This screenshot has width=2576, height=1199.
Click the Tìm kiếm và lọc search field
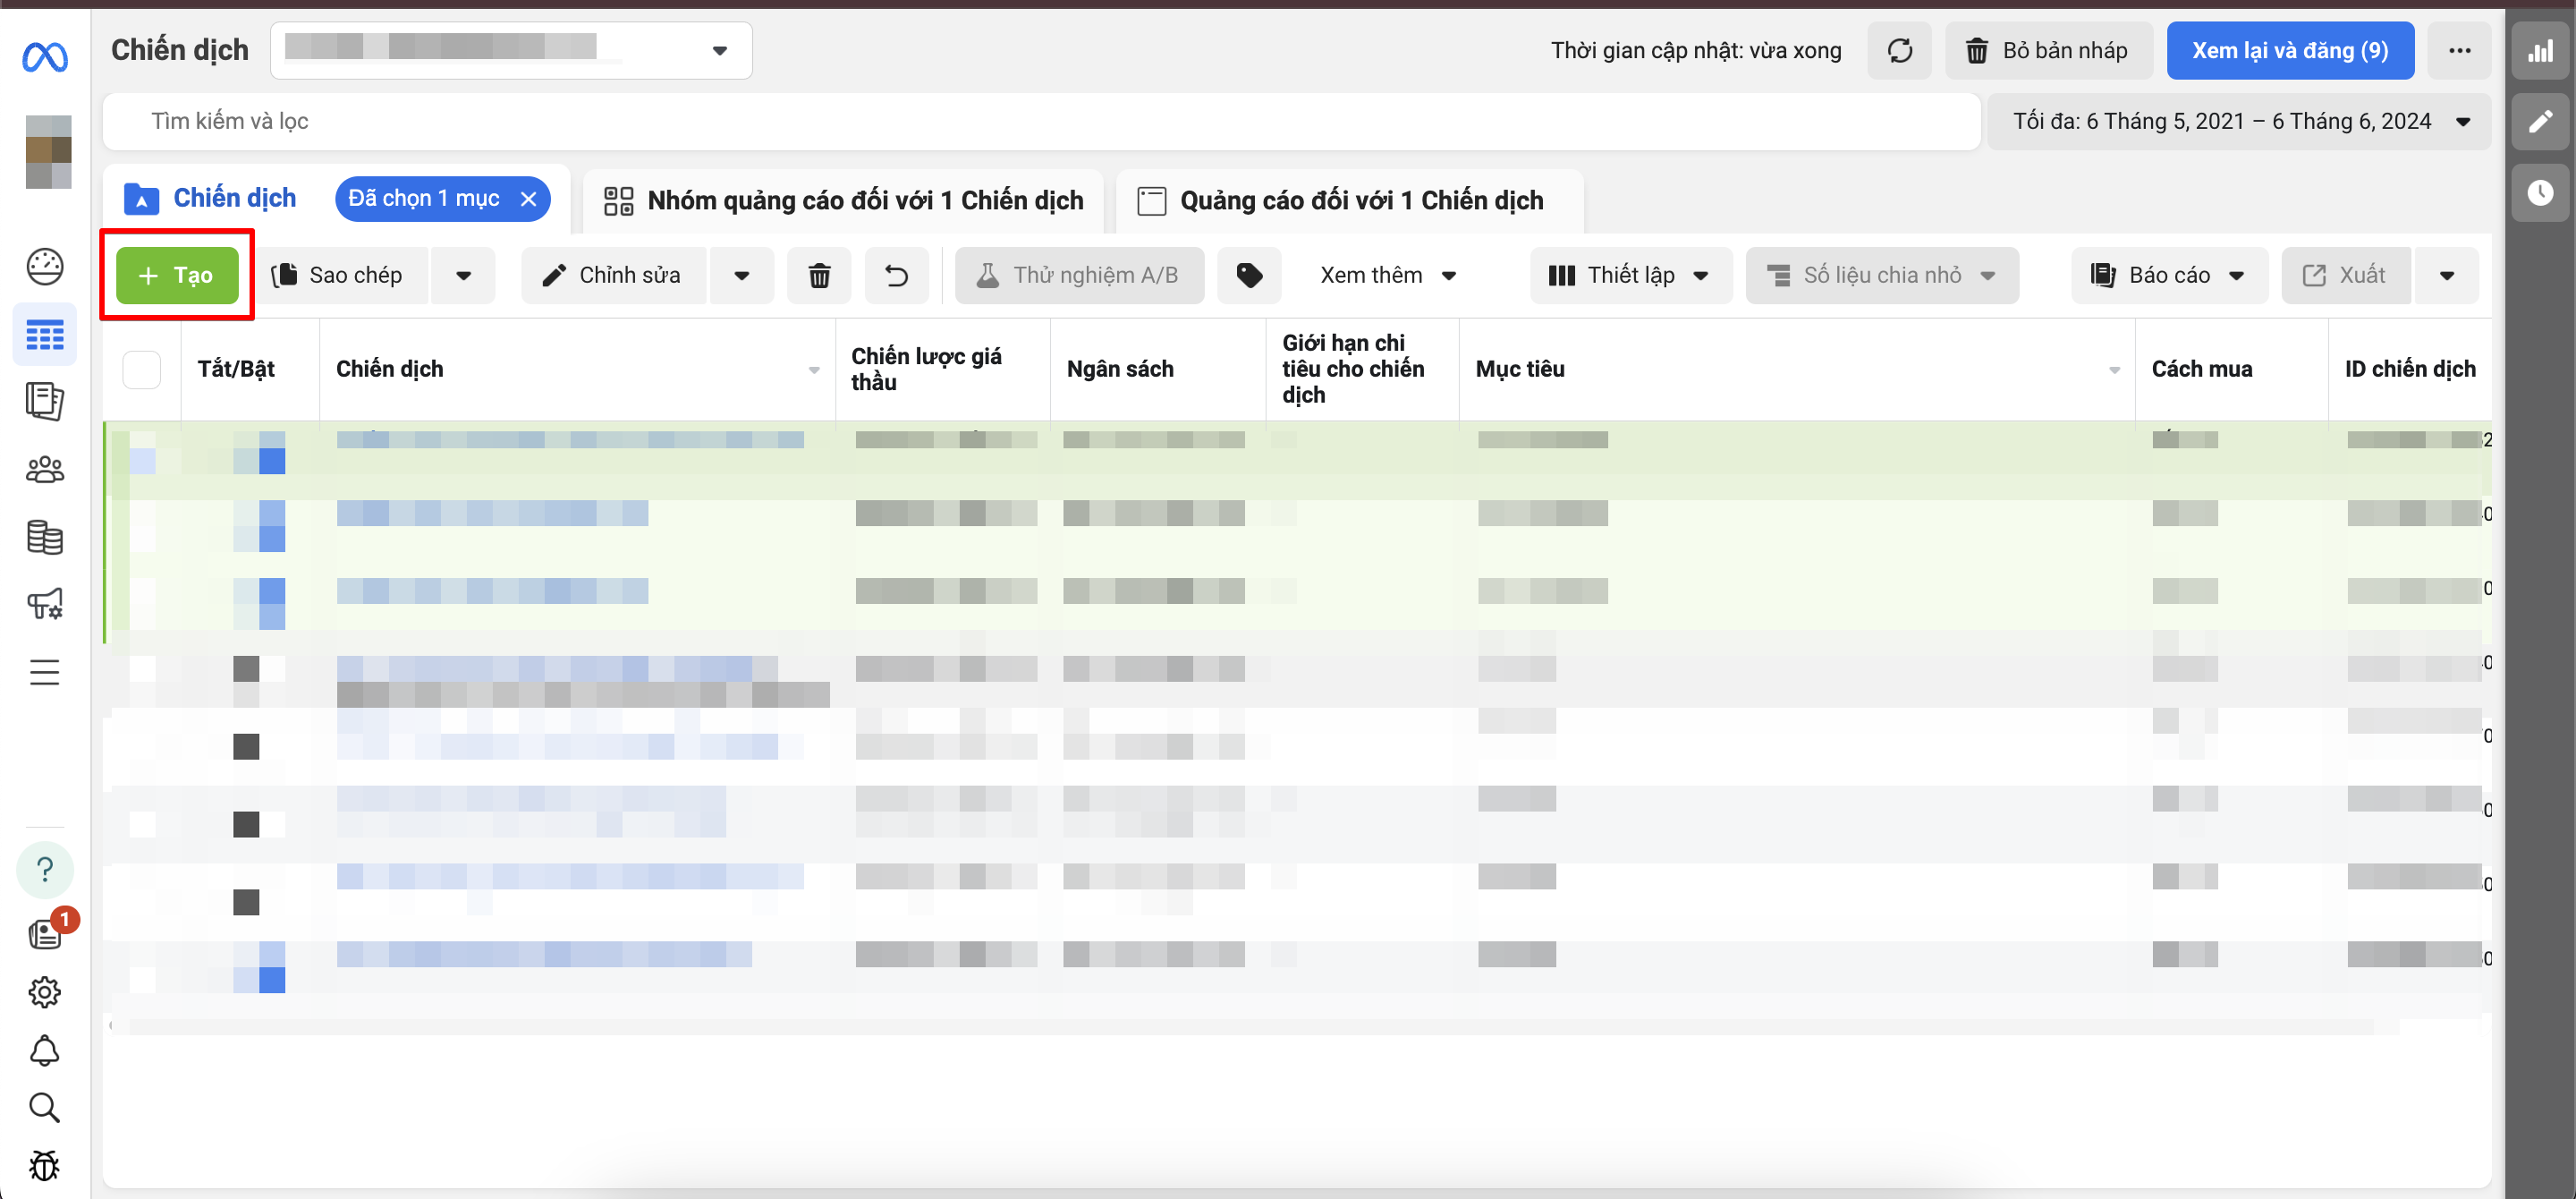tap(1040, 121)
